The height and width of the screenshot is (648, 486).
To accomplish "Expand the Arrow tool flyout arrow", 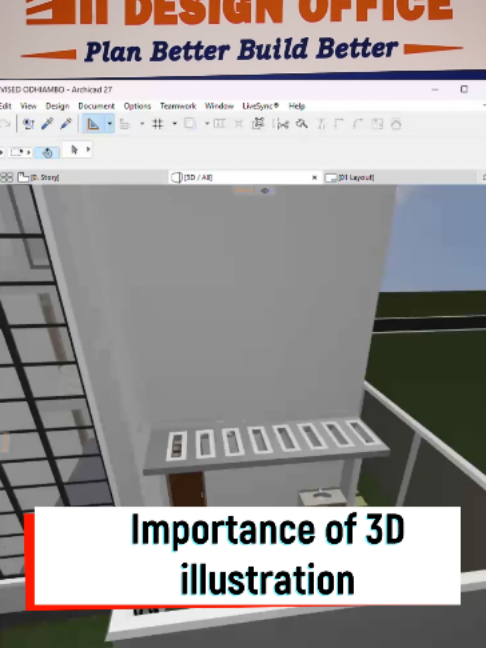I will click(x=88, y=149).
